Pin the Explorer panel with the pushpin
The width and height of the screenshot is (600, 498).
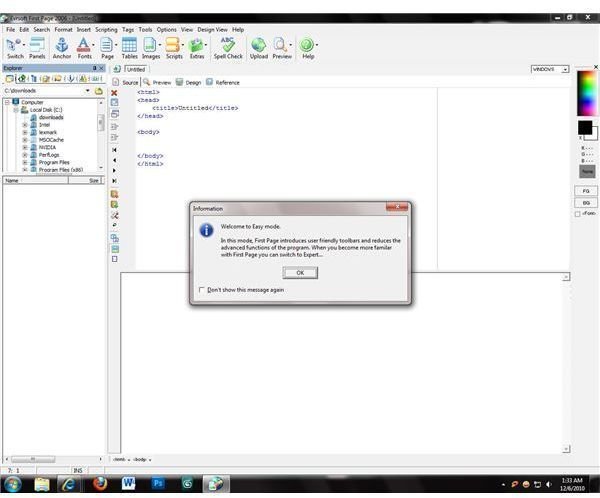(x=94, y=68)
